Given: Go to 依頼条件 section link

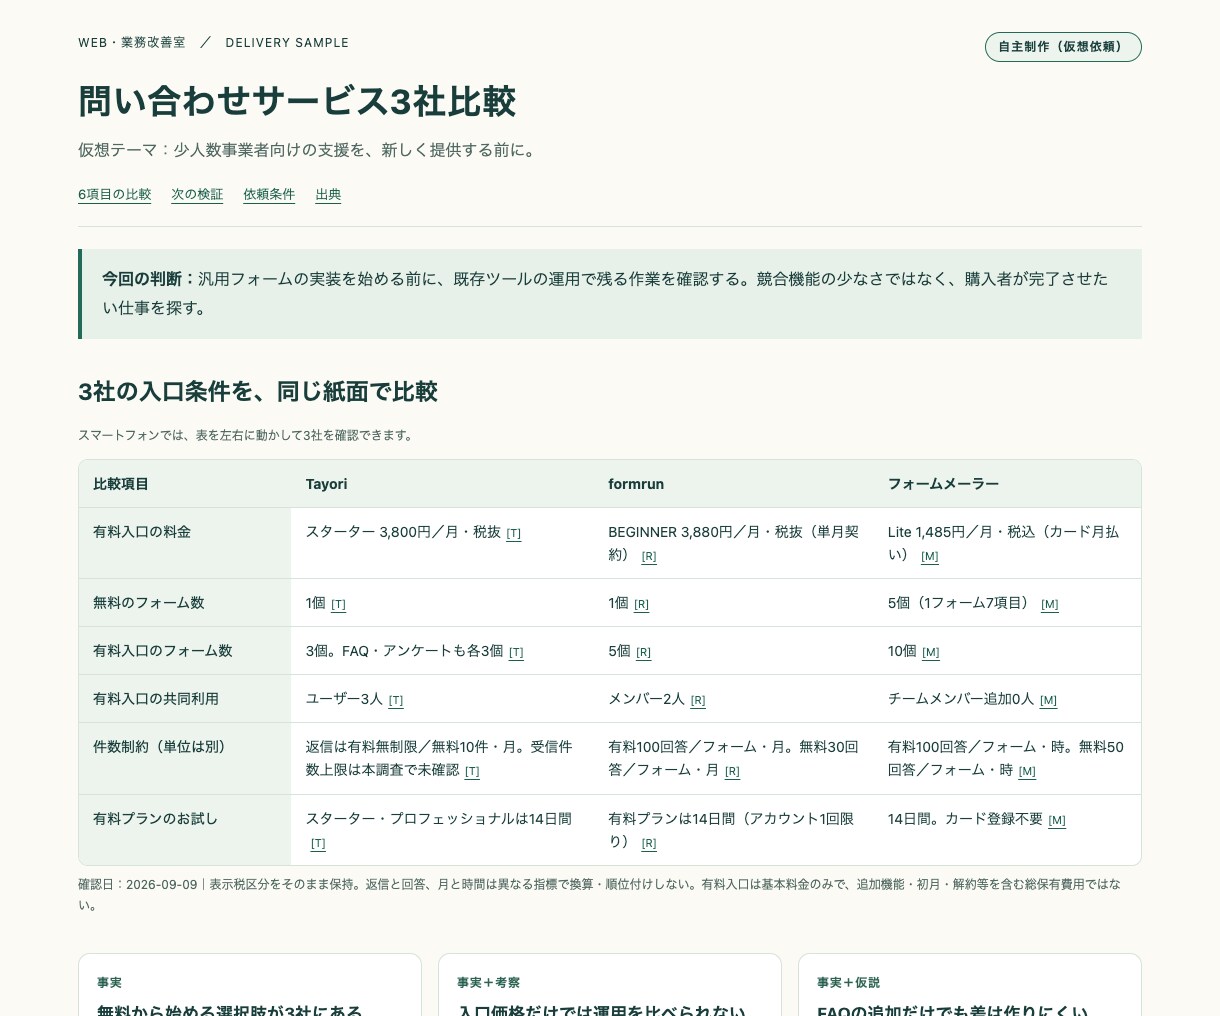Looking at the screenshot, I should click(269, 194).
